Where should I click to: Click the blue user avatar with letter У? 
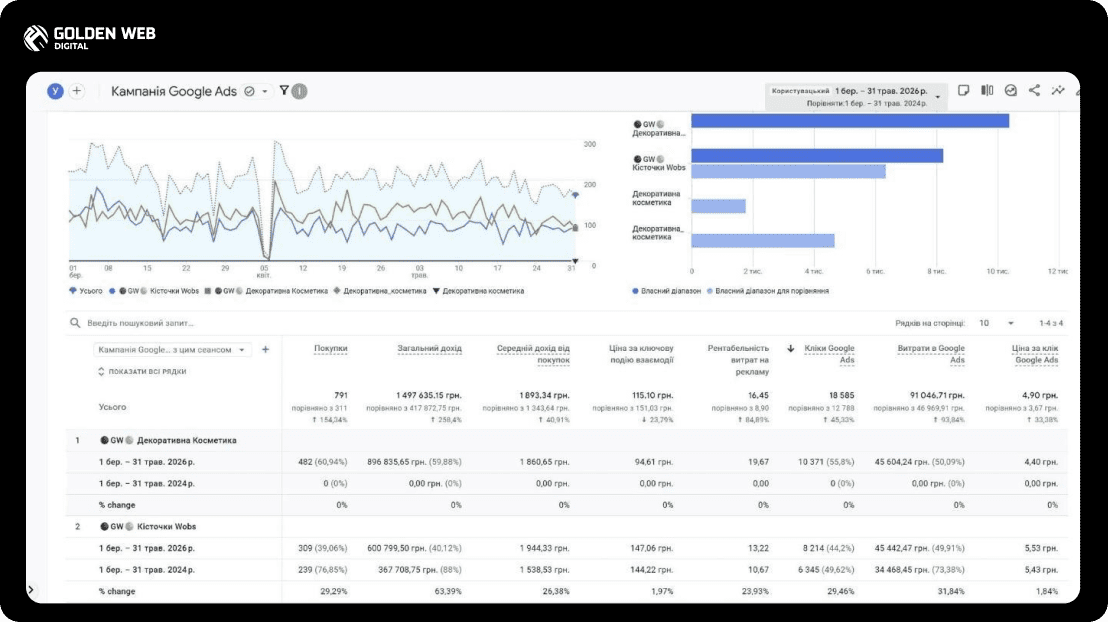click(x=55, y=91)
